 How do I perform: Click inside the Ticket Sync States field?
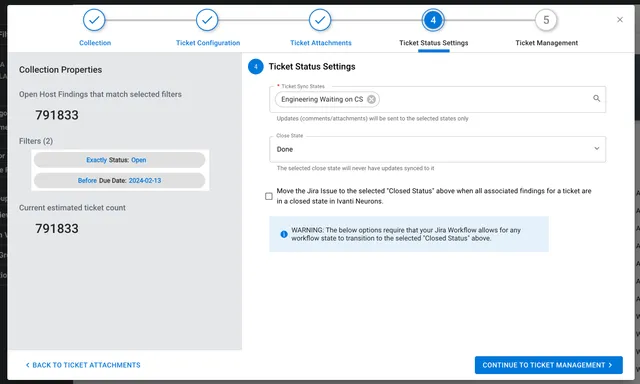coord(438,99)
